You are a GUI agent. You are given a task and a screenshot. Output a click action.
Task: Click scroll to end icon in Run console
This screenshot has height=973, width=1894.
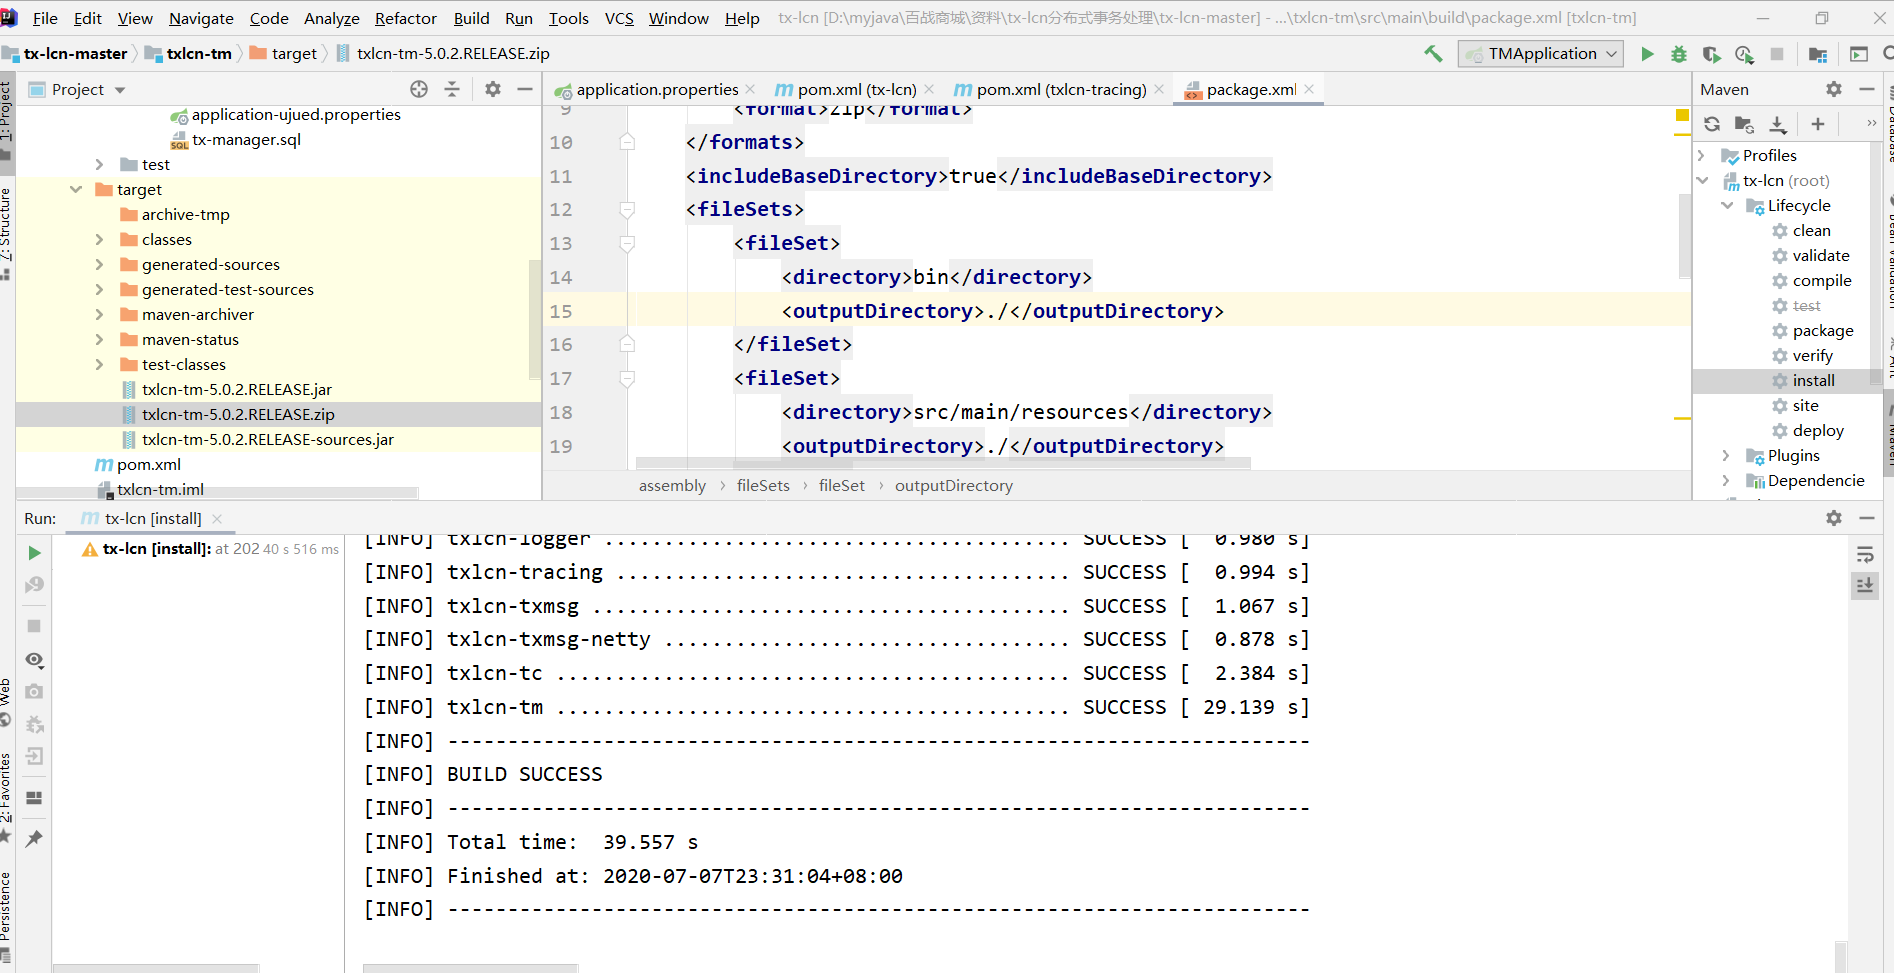pos(1865,586)
